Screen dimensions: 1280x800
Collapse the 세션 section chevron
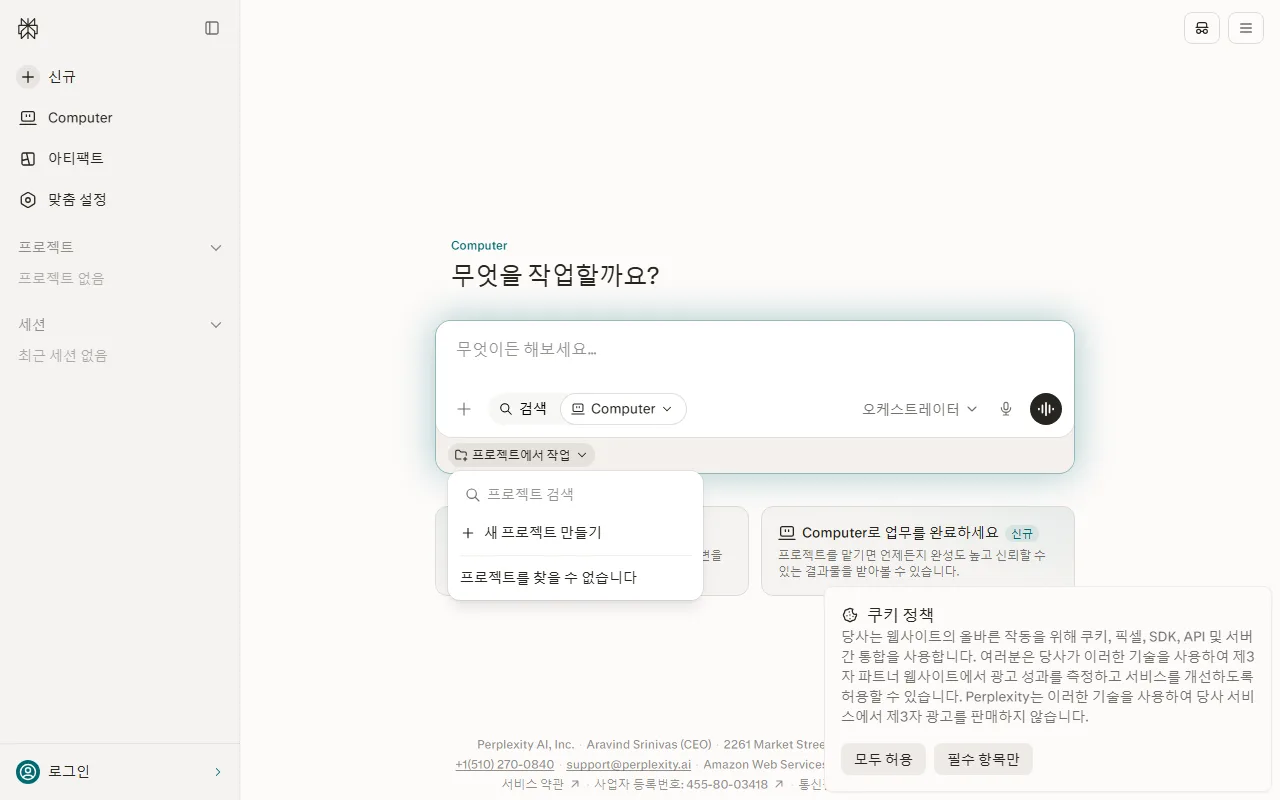[216, 325]
